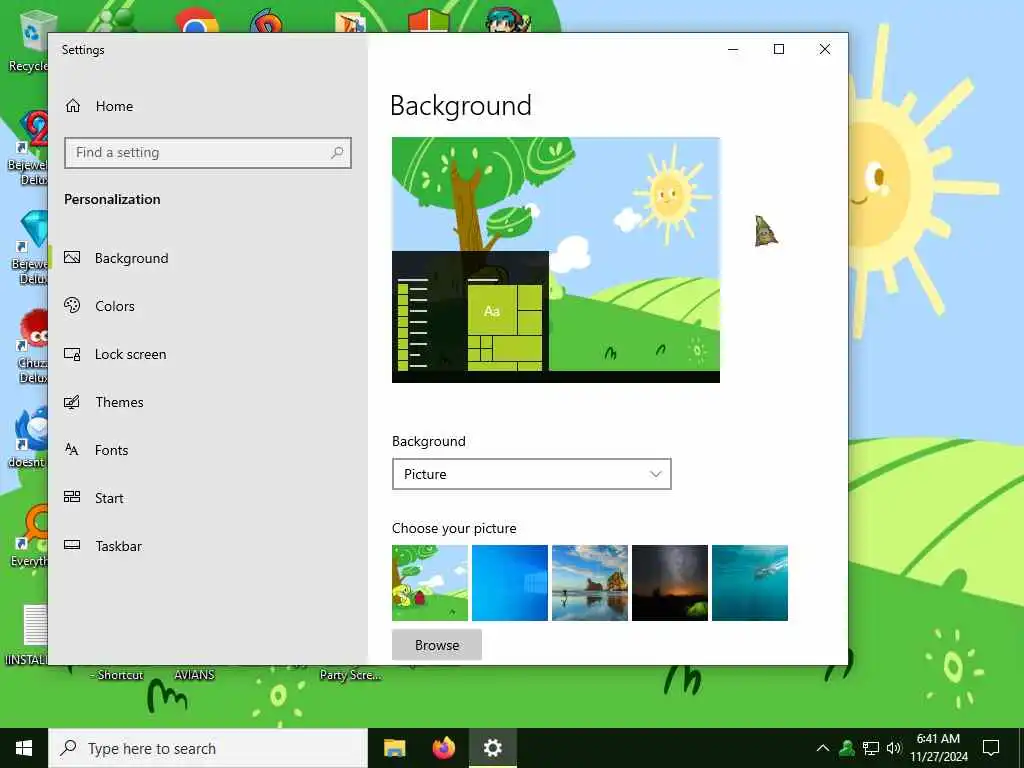Open the notification Action Center
Viewport: 1024px width, 768px height.
(x=991, y=748)
